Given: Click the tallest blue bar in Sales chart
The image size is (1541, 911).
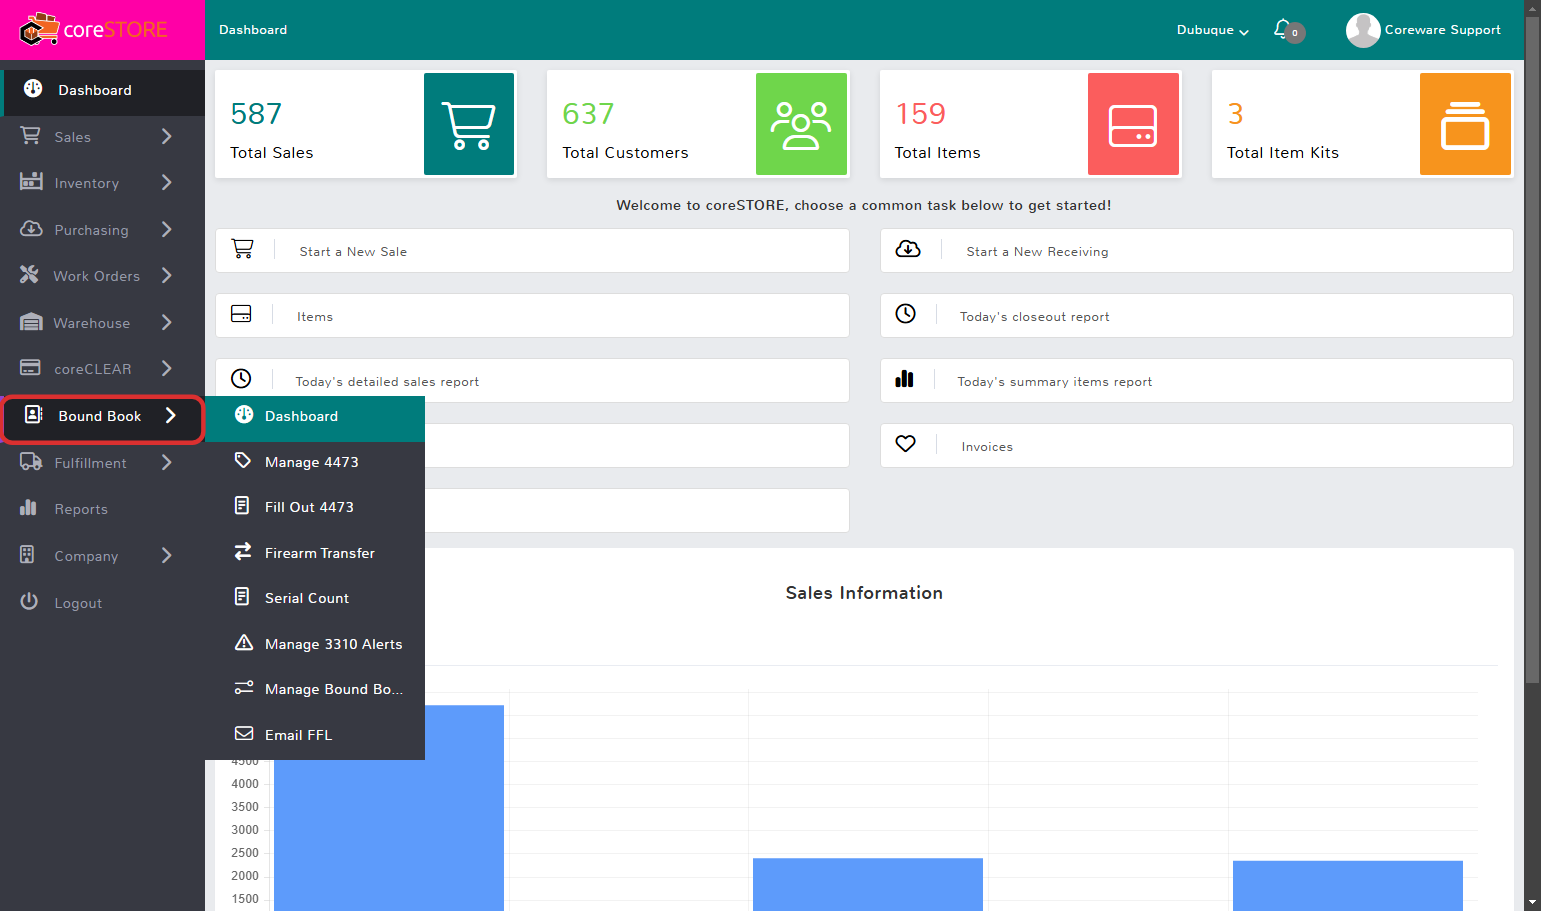Looking at the screenshot, I should [x=389, y=808].
